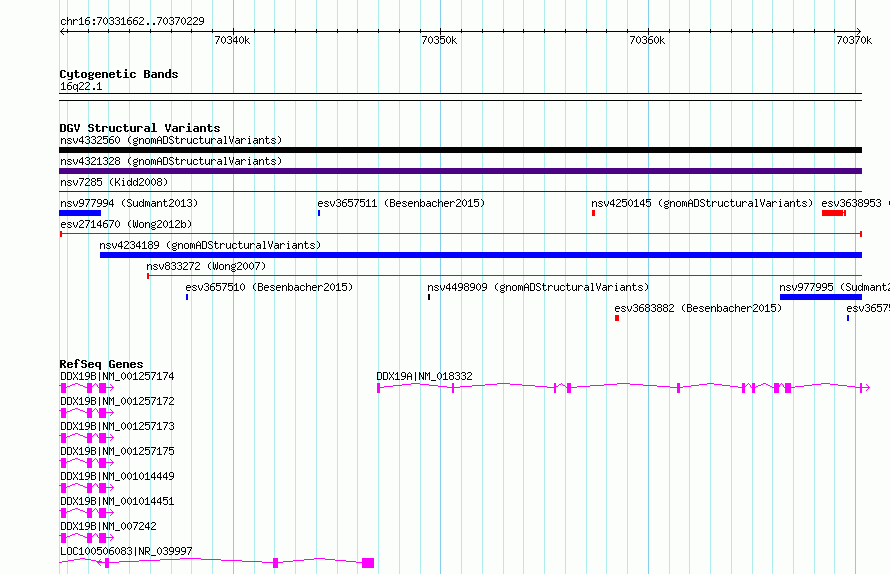
Task: Click the small black nsv4498909 marker
Action: (429, 297)
